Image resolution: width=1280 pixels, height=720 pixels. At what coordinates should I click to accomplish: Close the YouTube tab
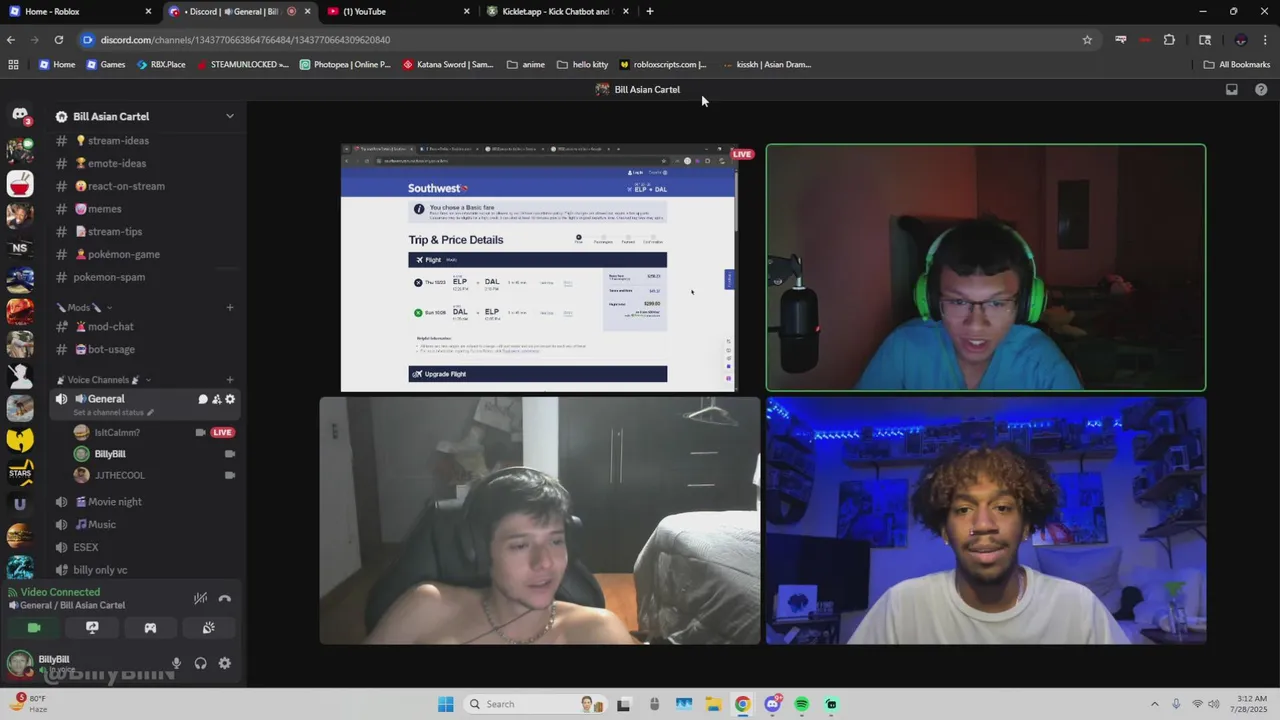(x=466, y=11)
